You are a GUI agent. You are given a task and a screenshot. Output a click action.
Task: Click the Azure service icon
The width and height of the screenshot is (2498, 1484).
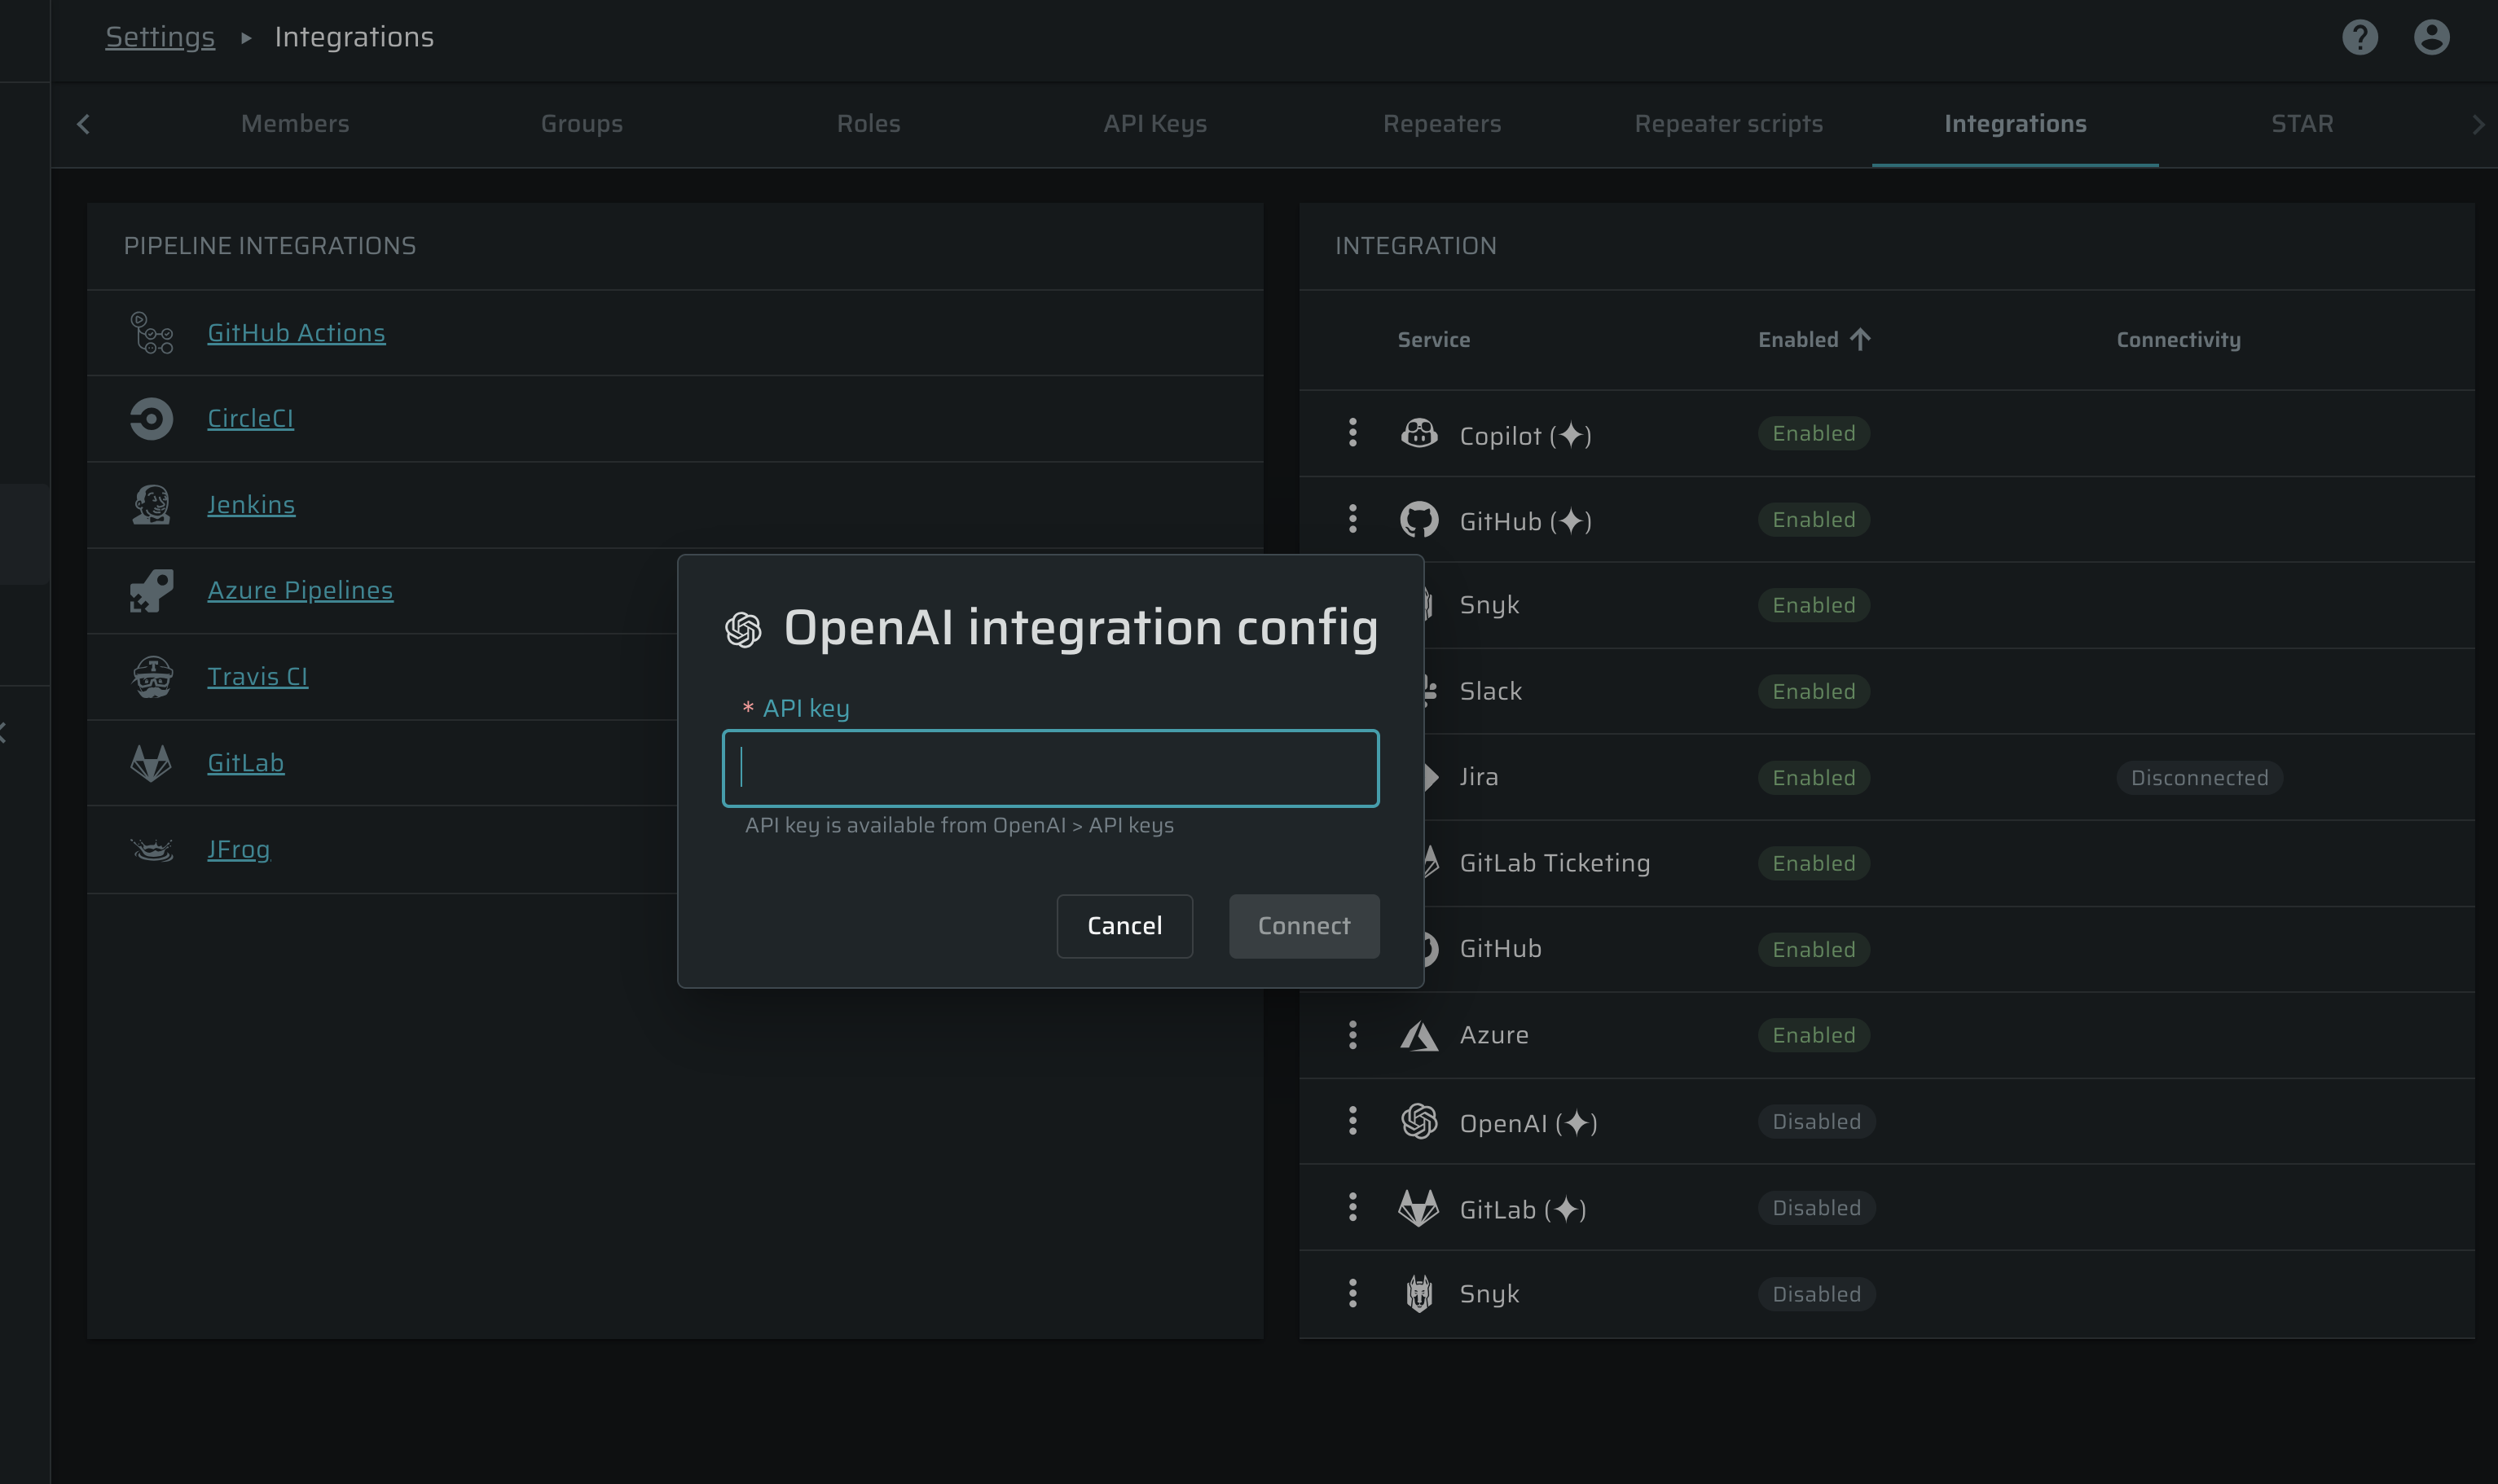click(1418, 1036)
